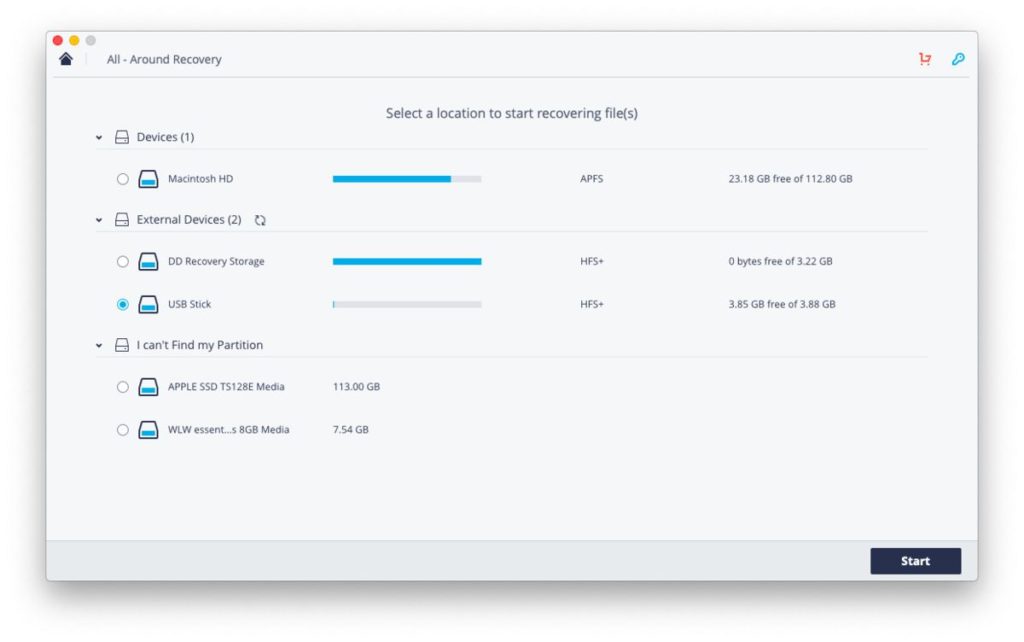Collapse the Devices section

click(98, 137)
